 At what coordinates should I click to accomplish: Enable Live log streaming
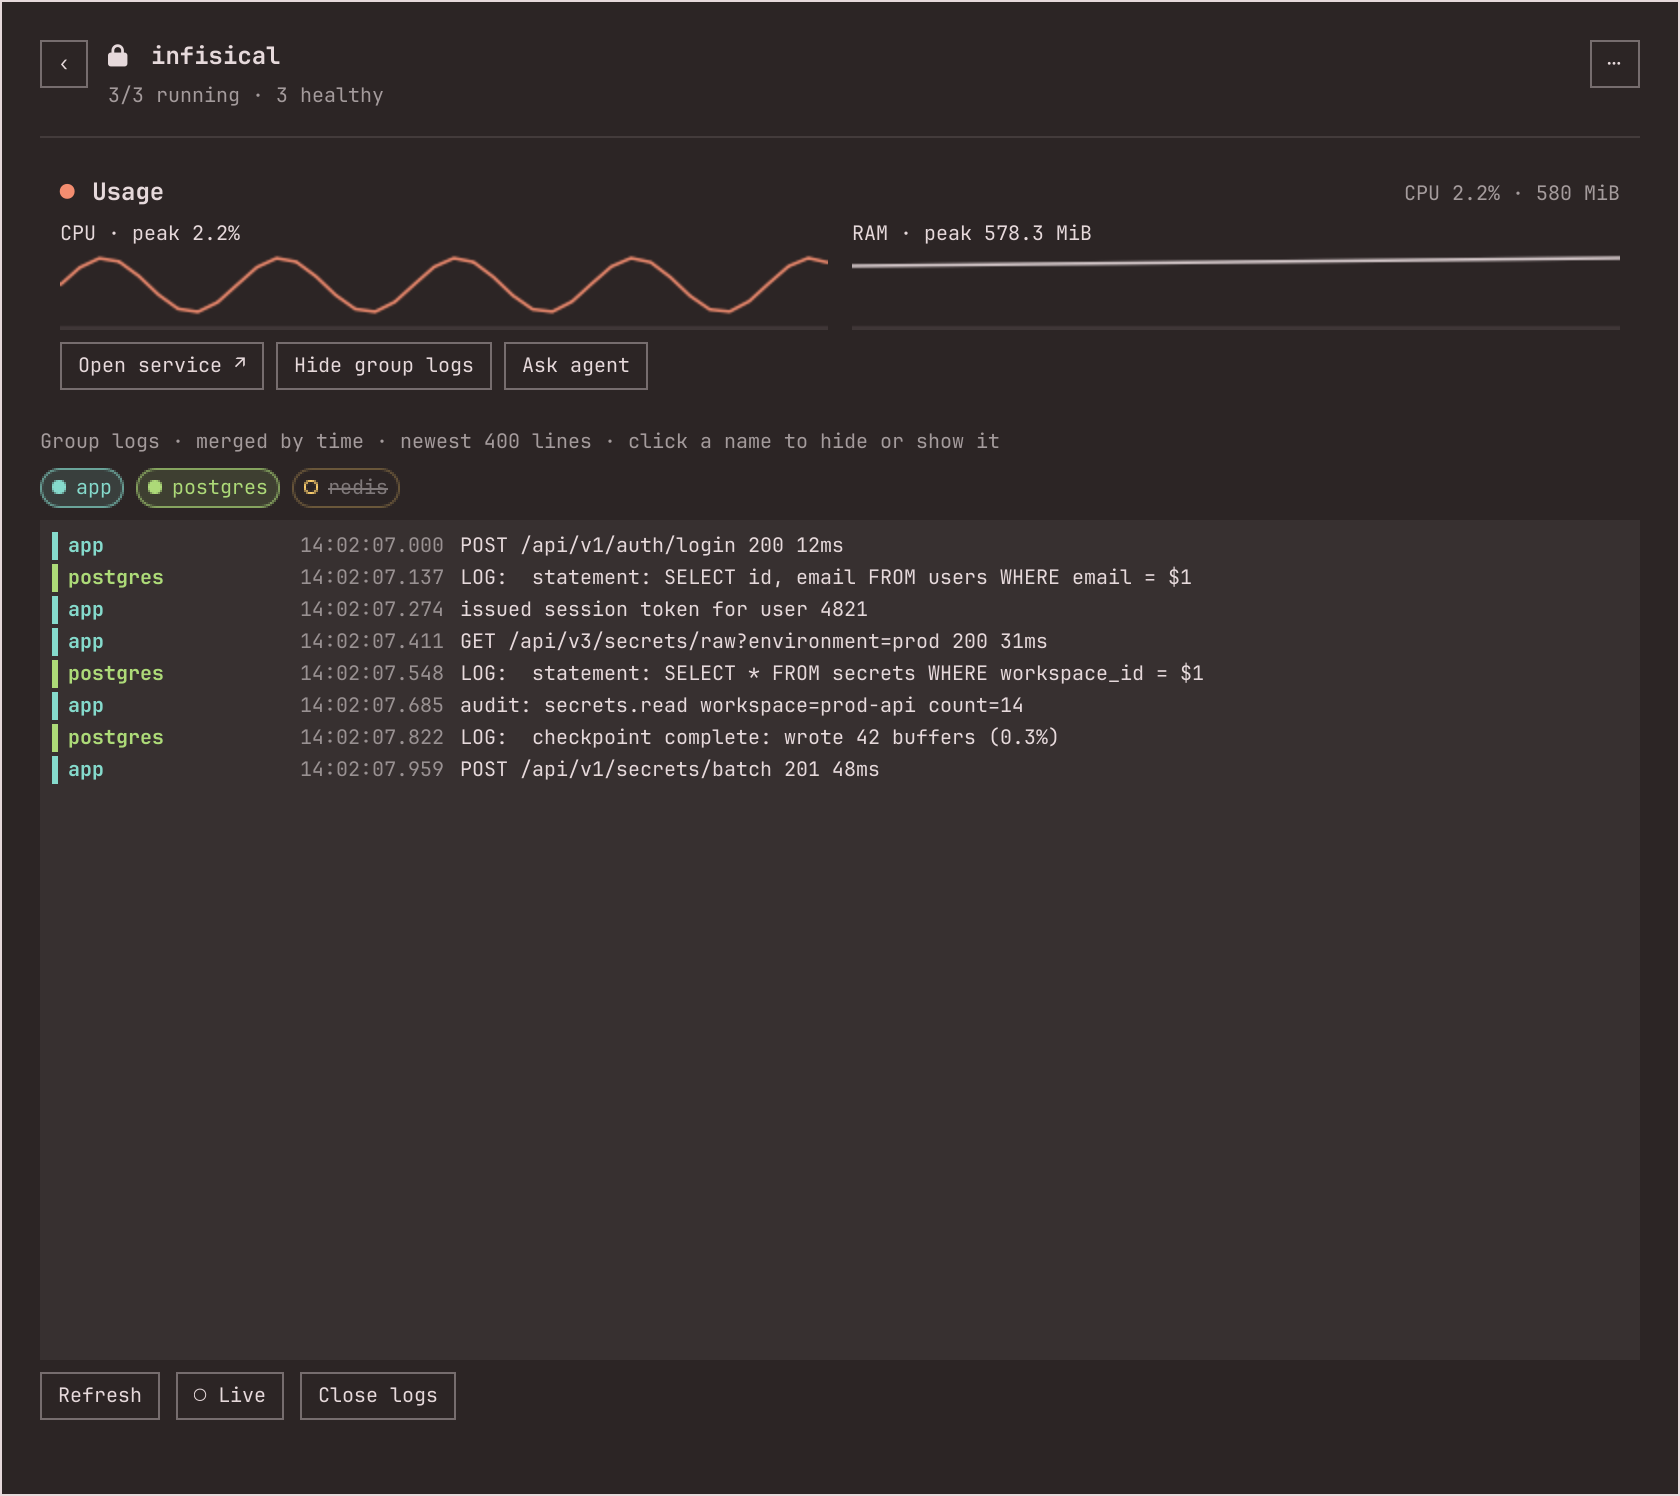[x=230, y=1396]
